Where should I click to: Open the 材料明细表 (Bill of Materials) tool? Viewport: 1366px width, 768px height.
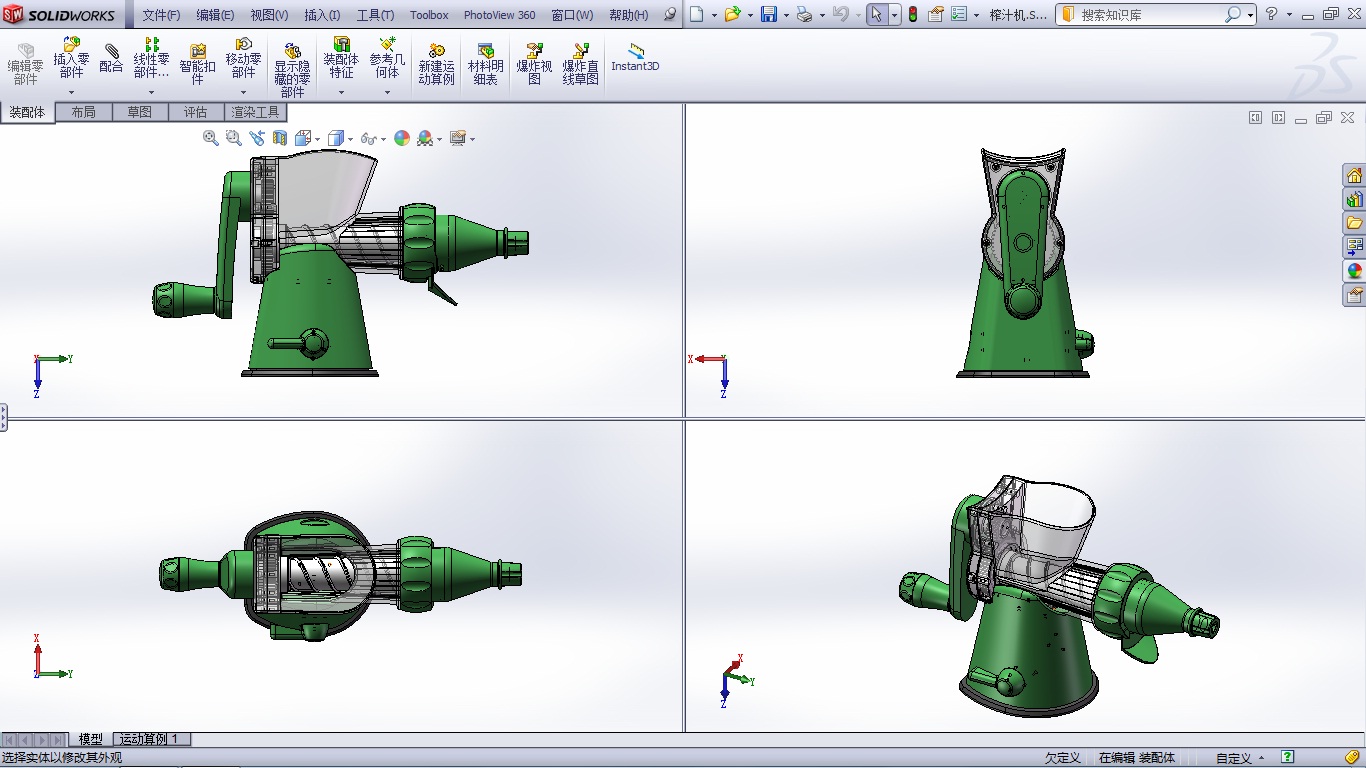(486, 64)
